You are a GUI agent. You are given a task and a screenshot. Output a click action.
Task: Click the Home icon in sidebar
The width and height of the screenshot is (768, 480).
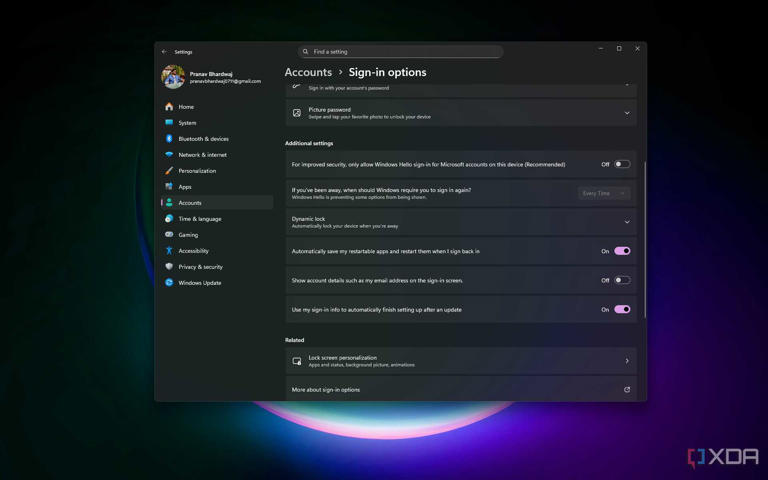pos(169,106)
